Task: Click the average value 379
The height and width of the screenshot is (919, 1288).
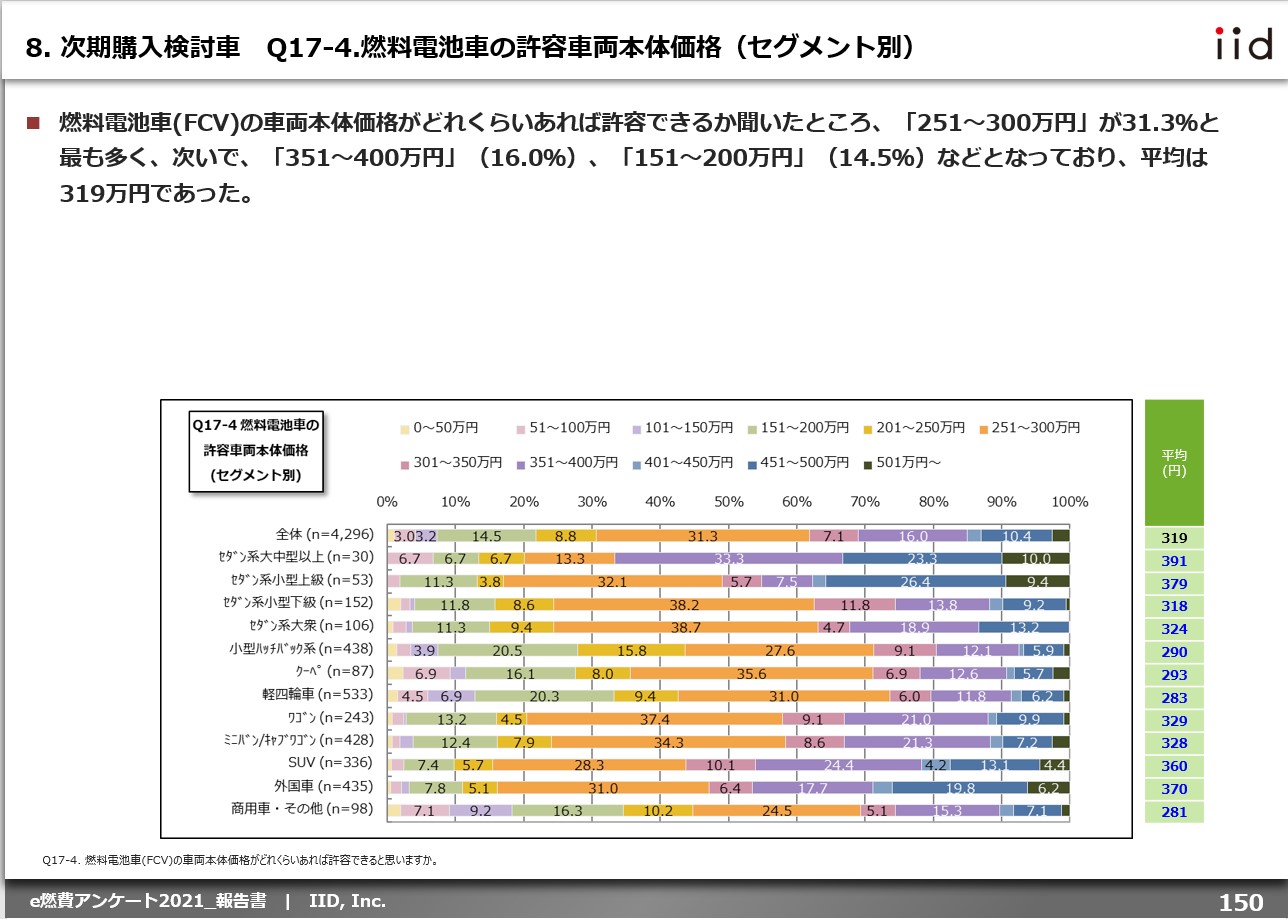Action: tap(1174, 584)
